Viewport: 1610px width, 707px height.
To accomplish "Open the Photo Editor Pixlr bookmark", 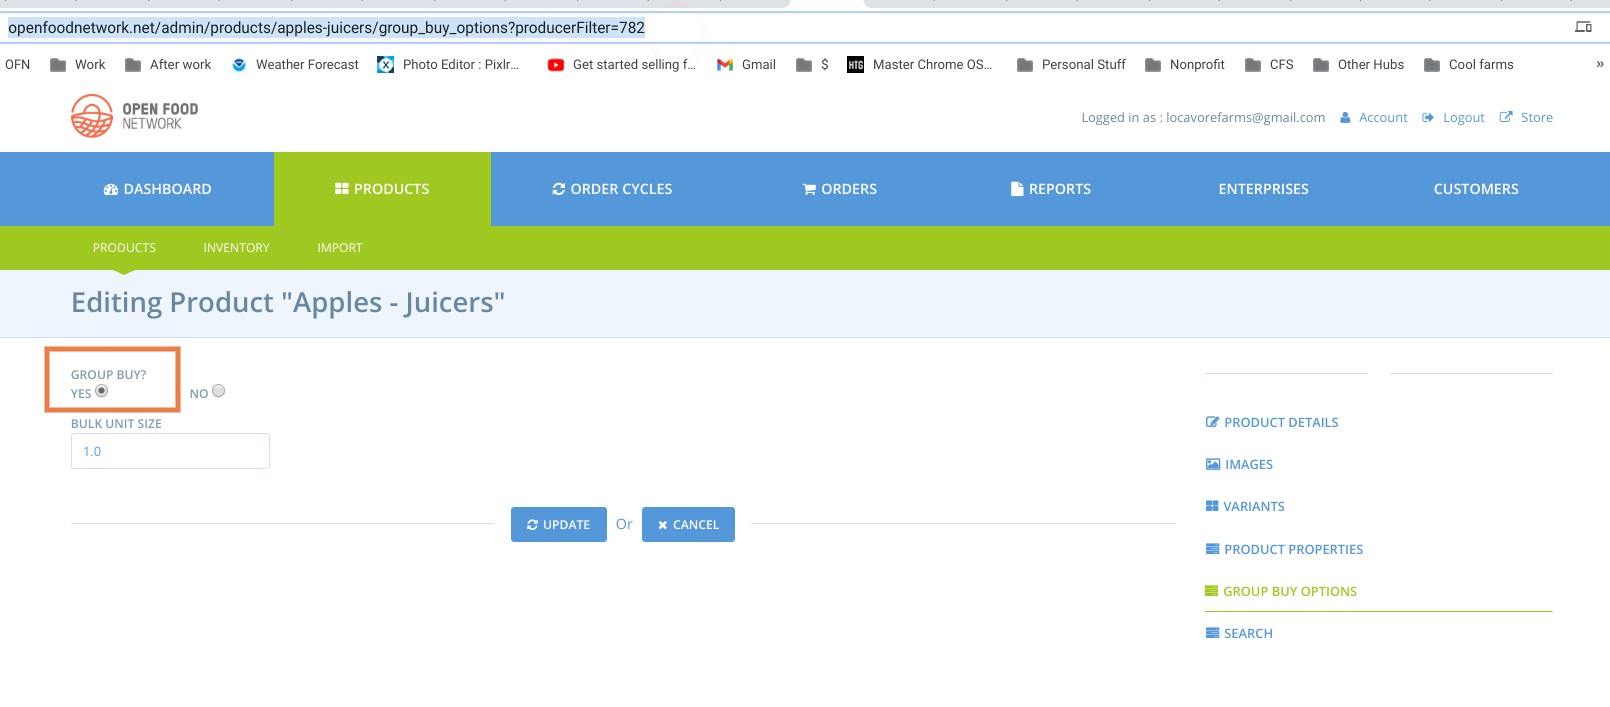I will click(x=448, y=64).
